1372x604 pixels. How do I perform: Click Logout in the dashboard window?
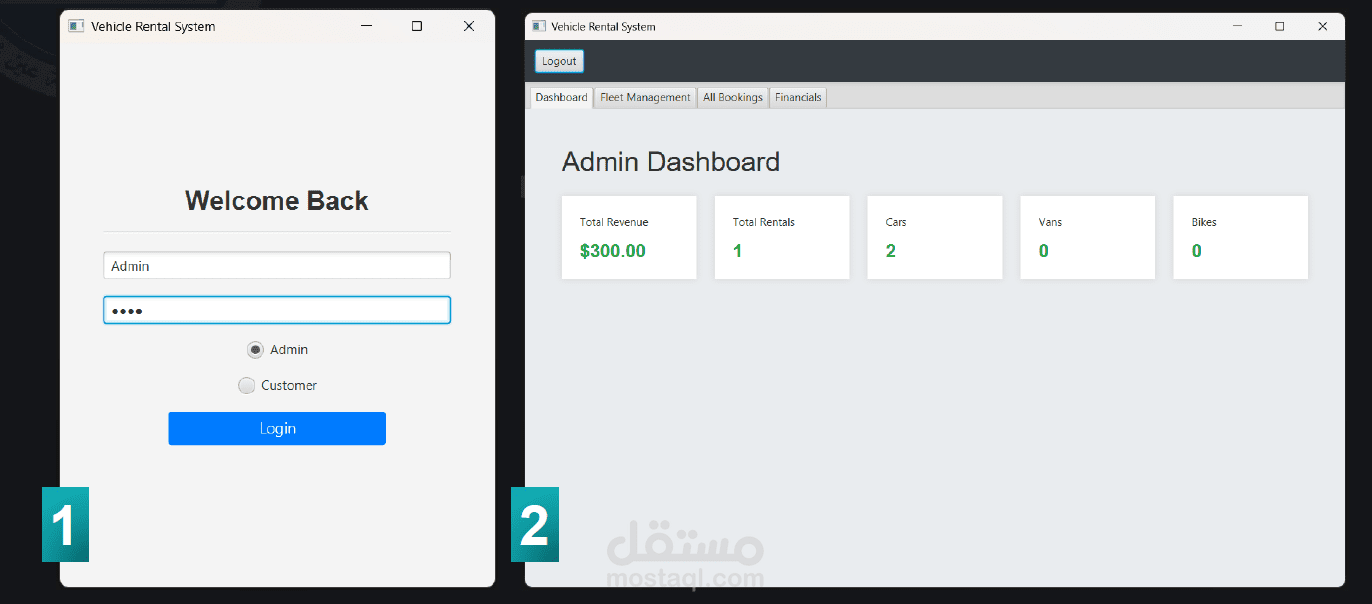coord(559,61)
